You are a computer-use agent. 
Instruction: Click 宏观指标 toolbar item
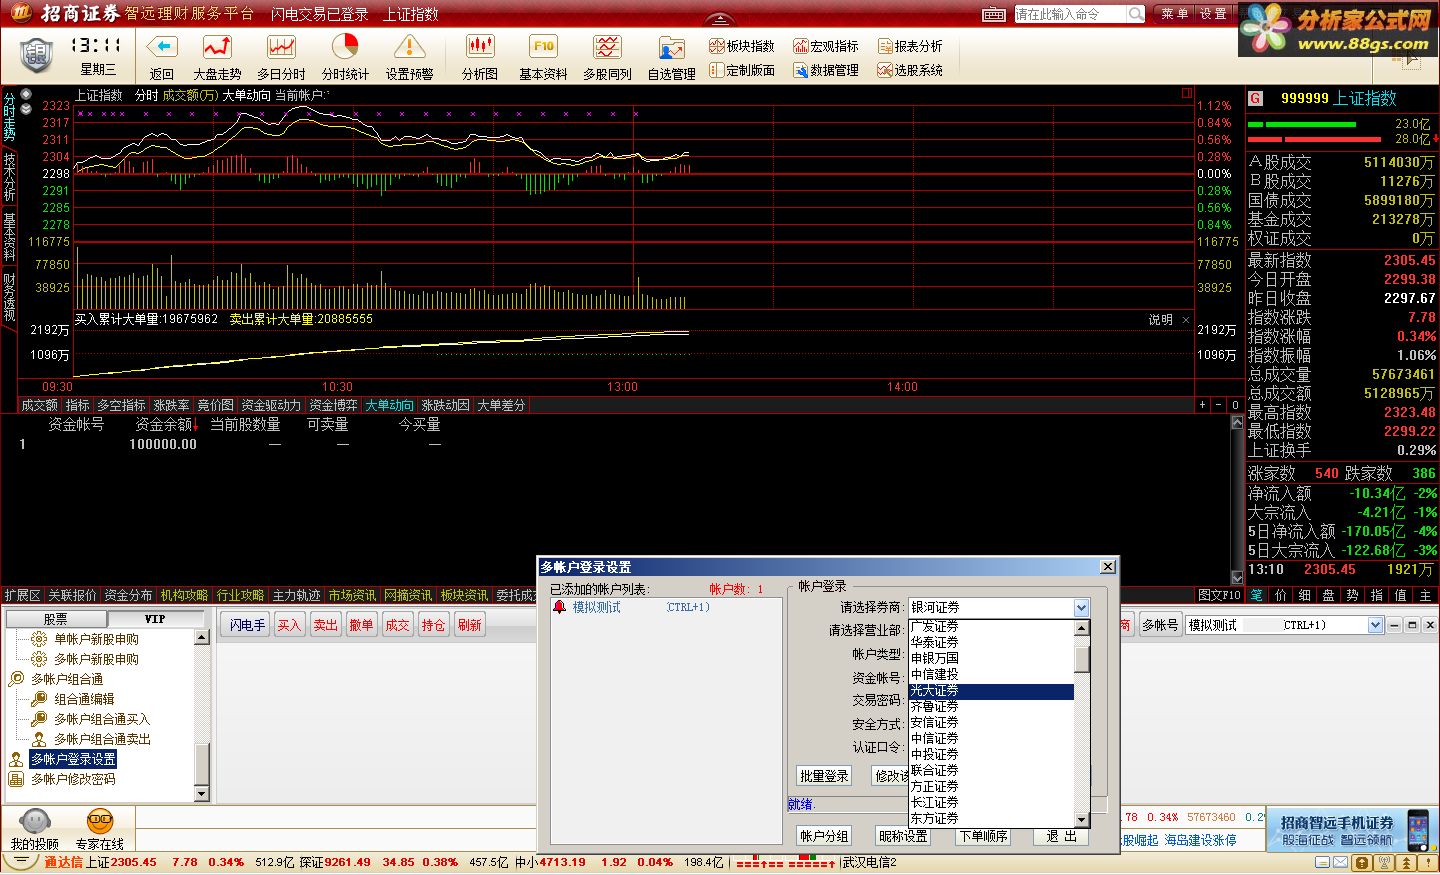pos(826,46)
